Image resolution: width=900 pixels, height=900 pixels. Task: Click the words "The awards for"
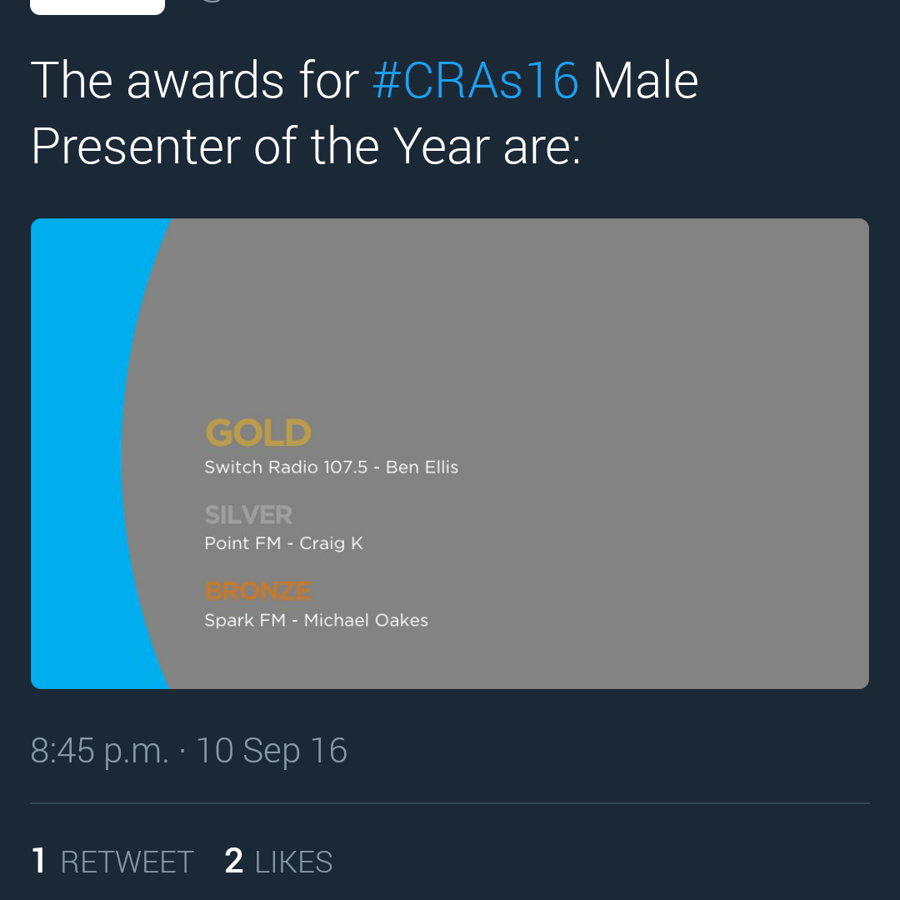(x=195, y=81)
